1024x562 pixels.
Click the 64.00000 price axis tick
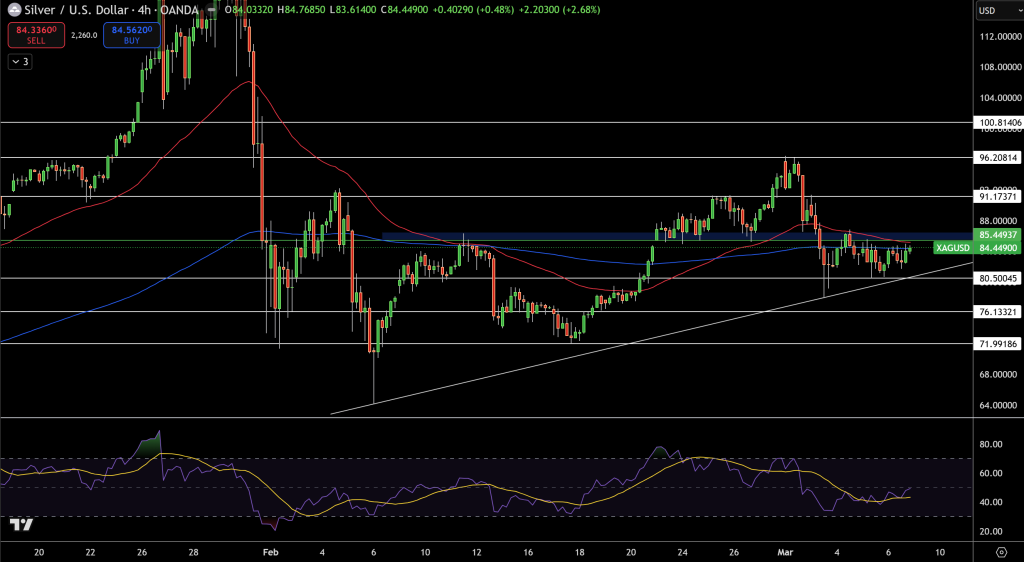point(999,405)
